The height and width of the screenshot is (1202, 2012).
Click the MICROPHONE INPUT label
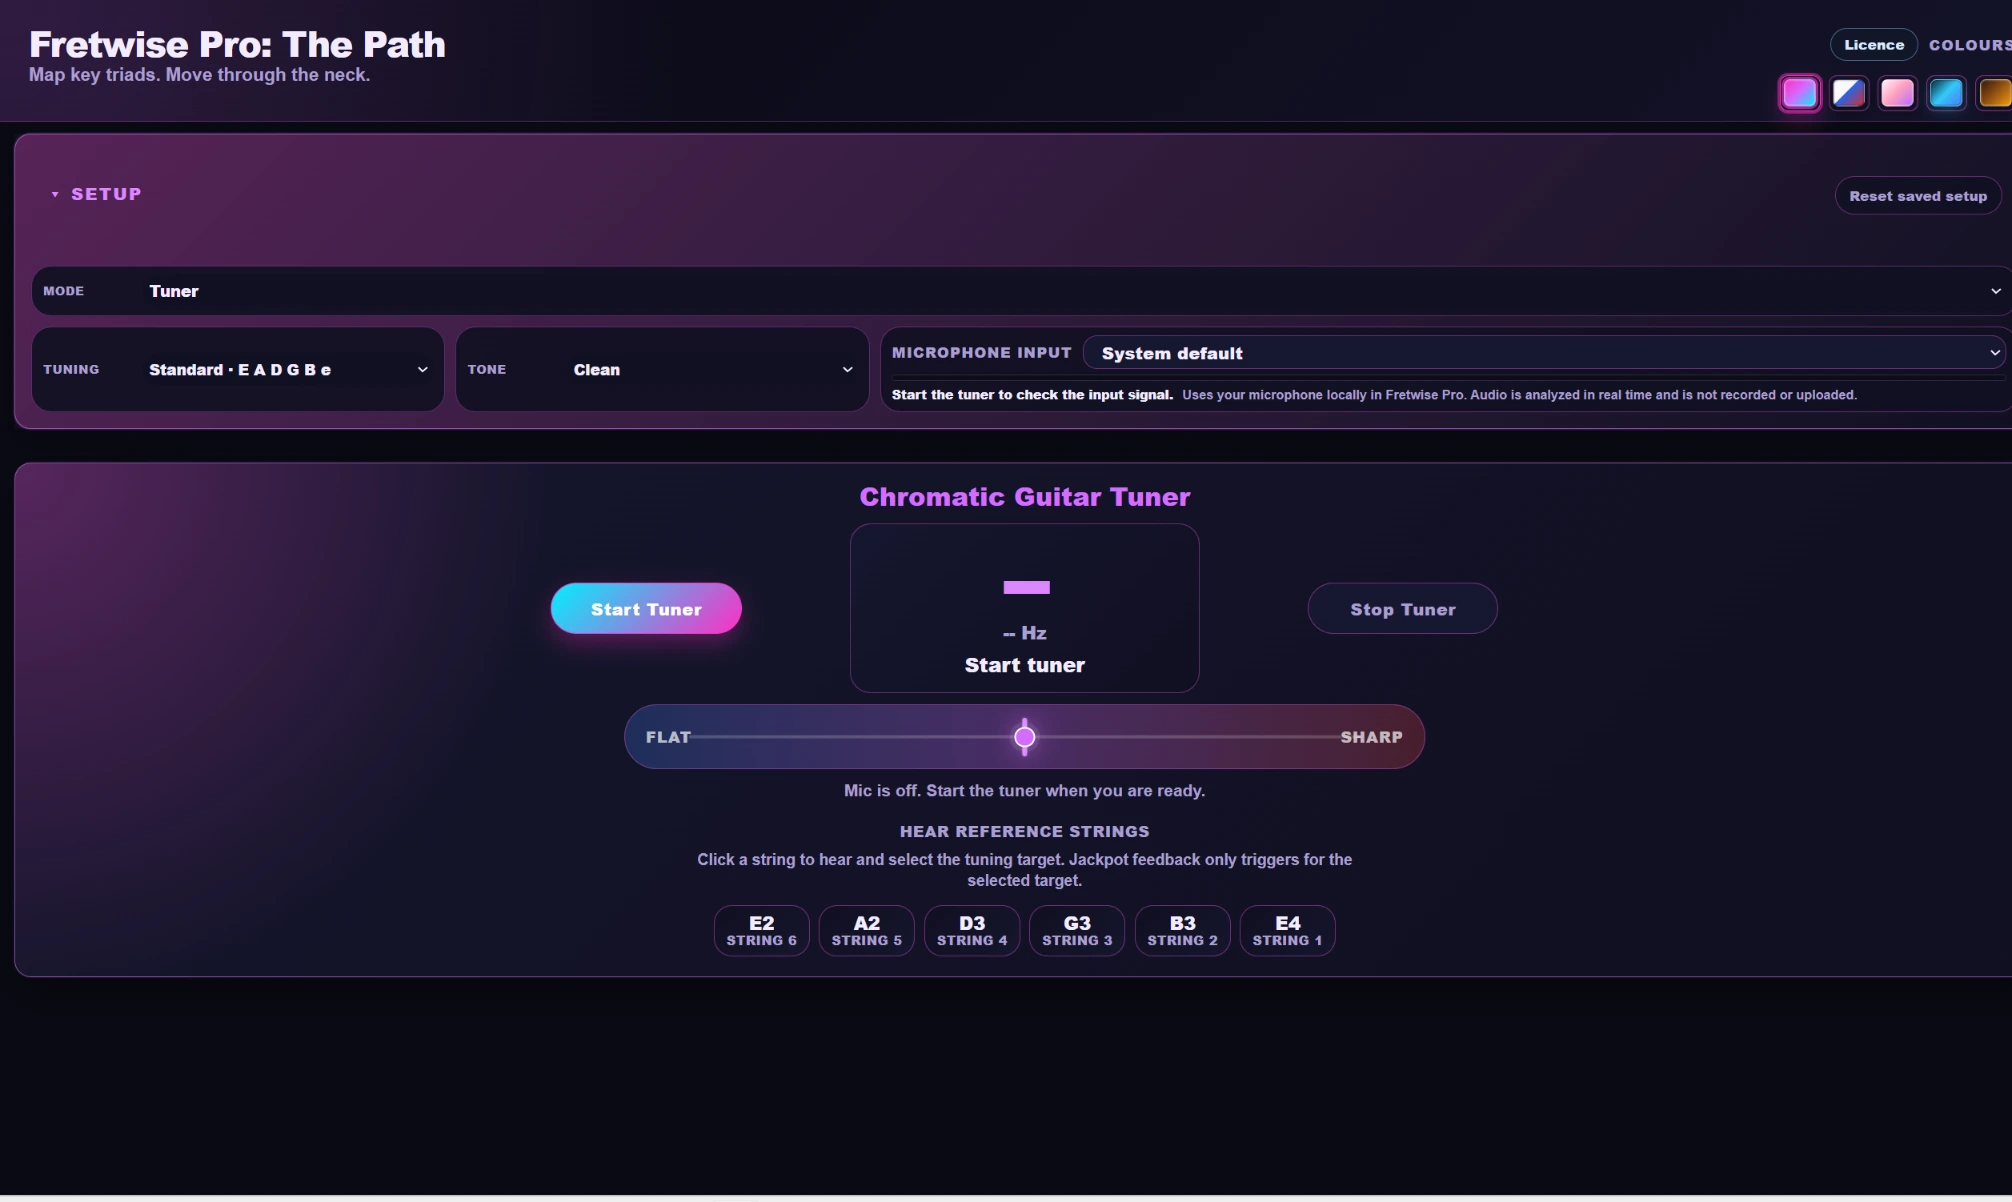tap(981, 353)
